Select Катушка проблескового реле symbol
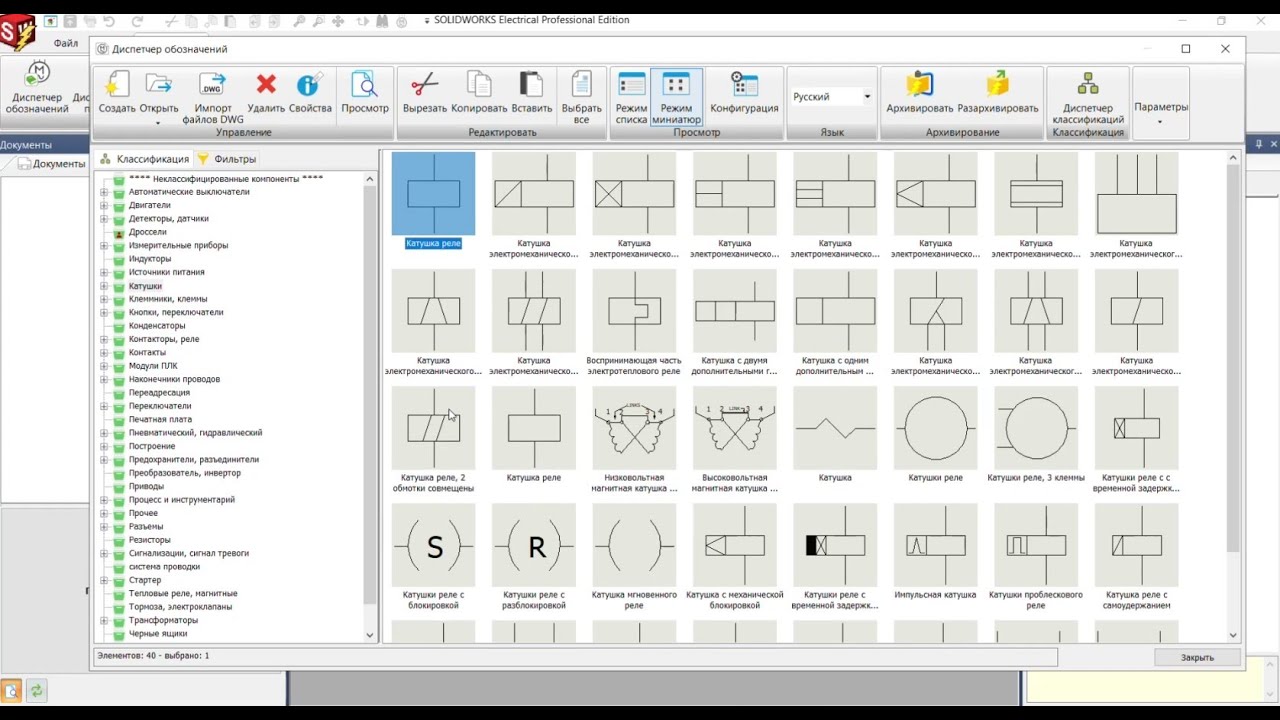The height and width of the screenshot is (720, 1280). pos(1036,556)
